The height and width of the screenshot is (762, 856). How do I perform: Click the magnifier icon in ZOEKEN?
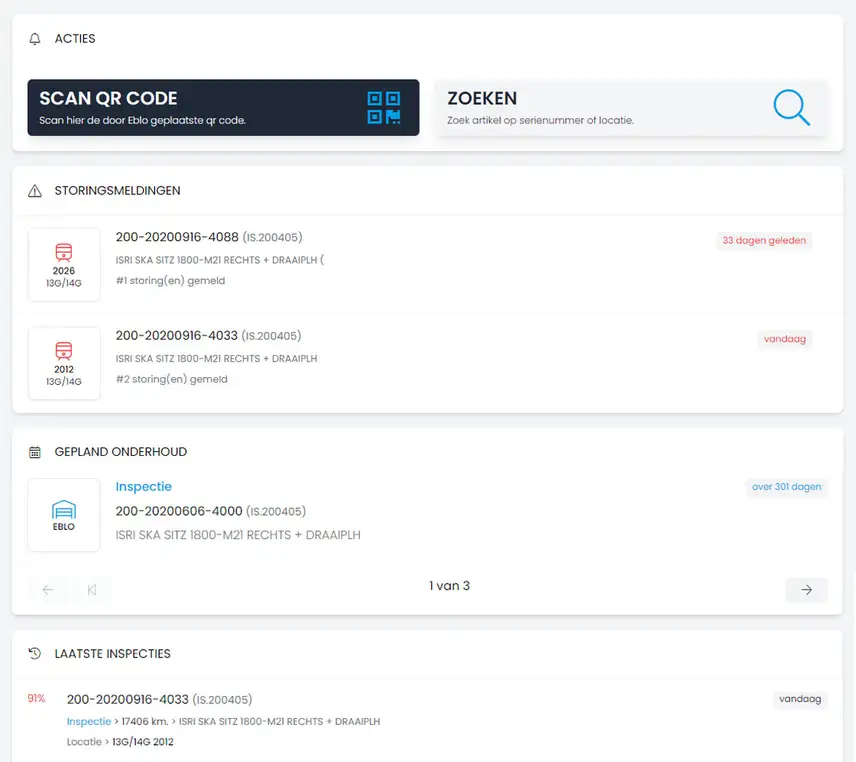click(791, 106)
